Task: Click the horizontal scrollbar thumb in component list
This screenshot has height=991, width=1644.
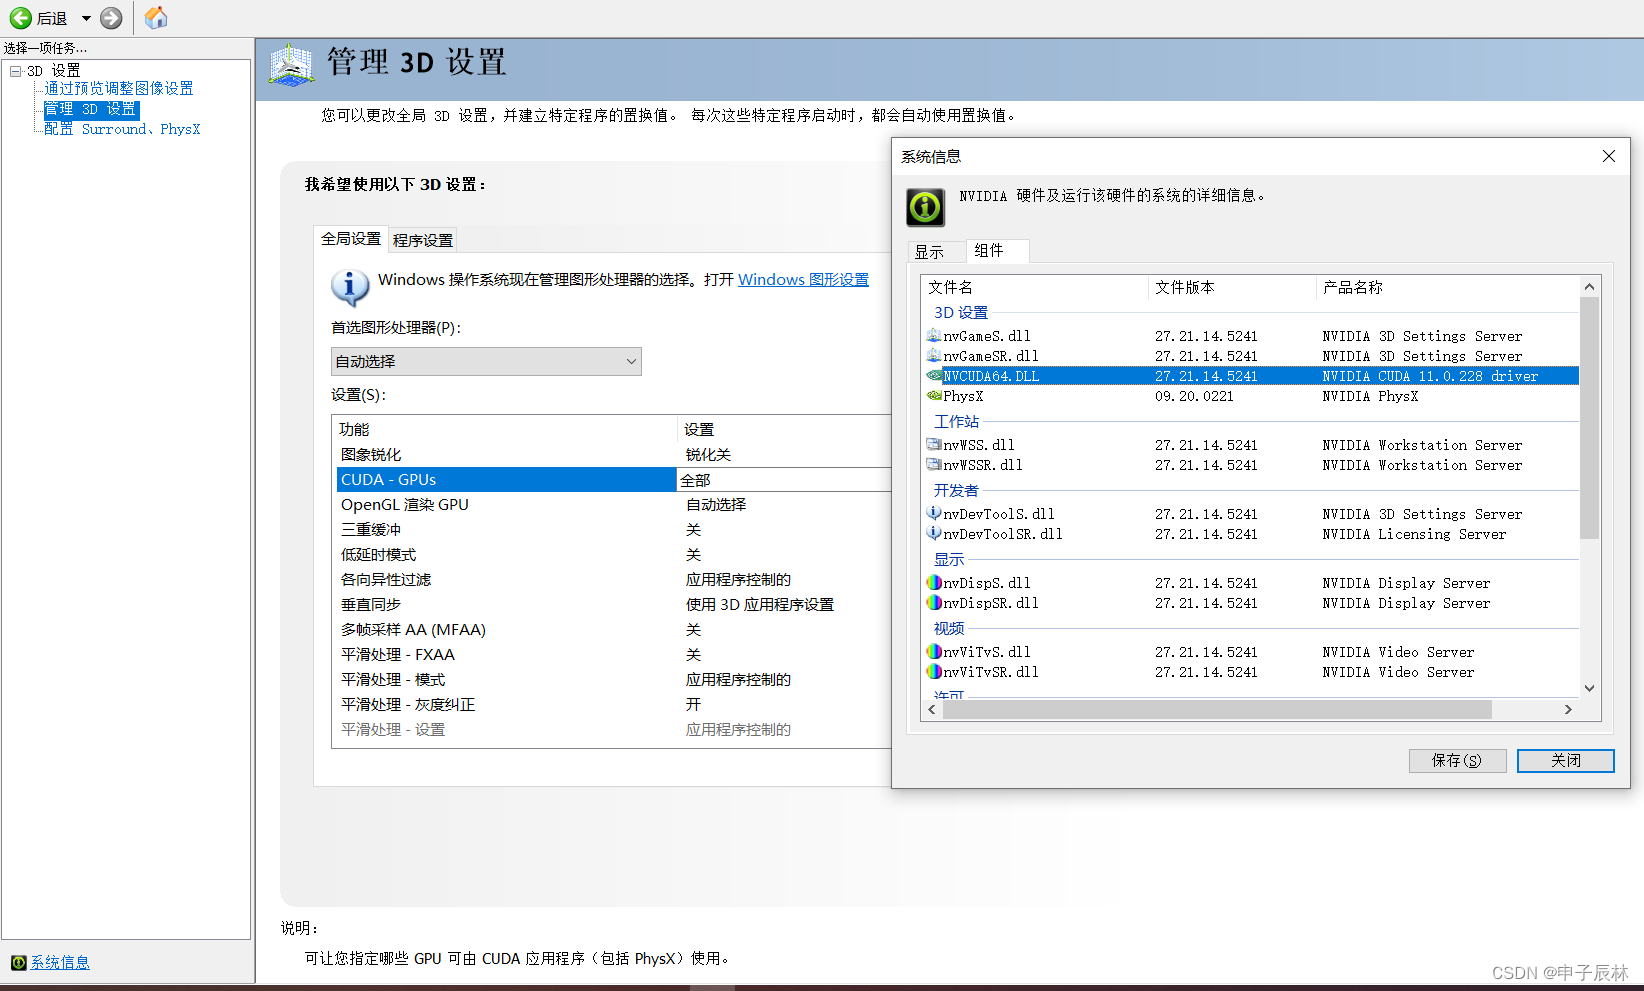Action: (1217, 709)
